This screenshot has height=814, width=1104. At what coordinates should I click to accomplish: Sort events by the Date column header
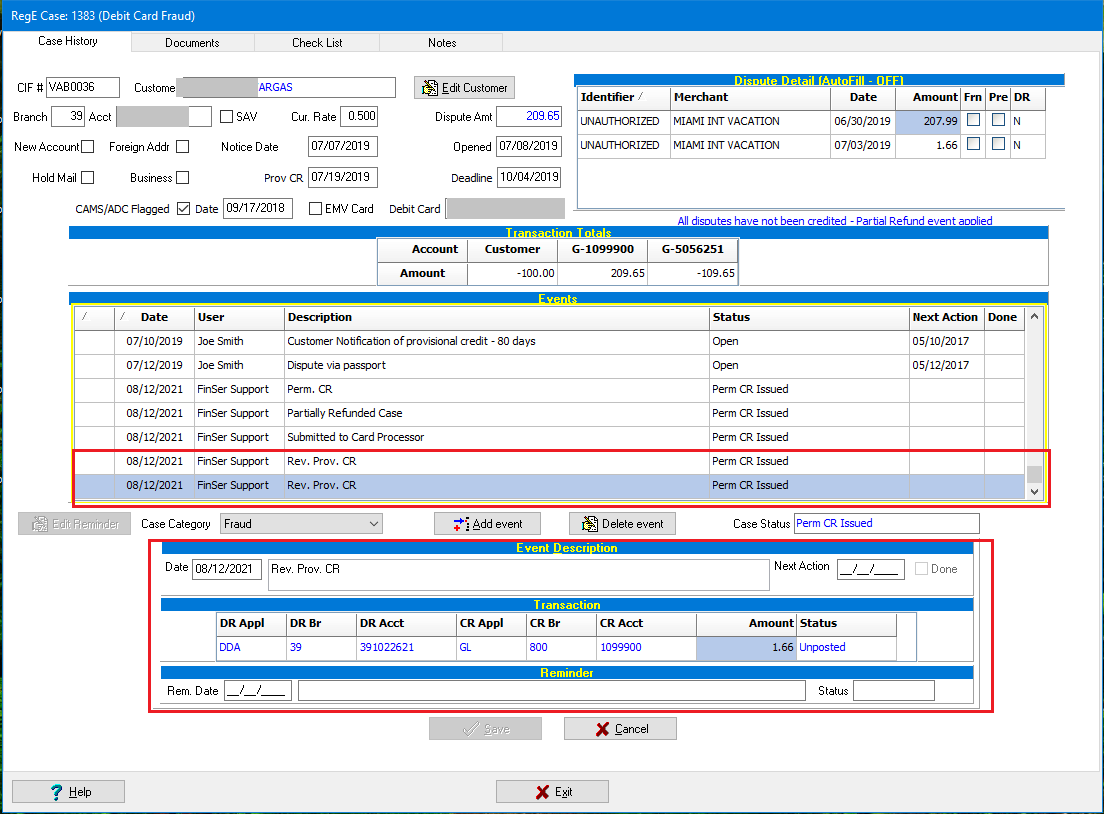(154, 318)
